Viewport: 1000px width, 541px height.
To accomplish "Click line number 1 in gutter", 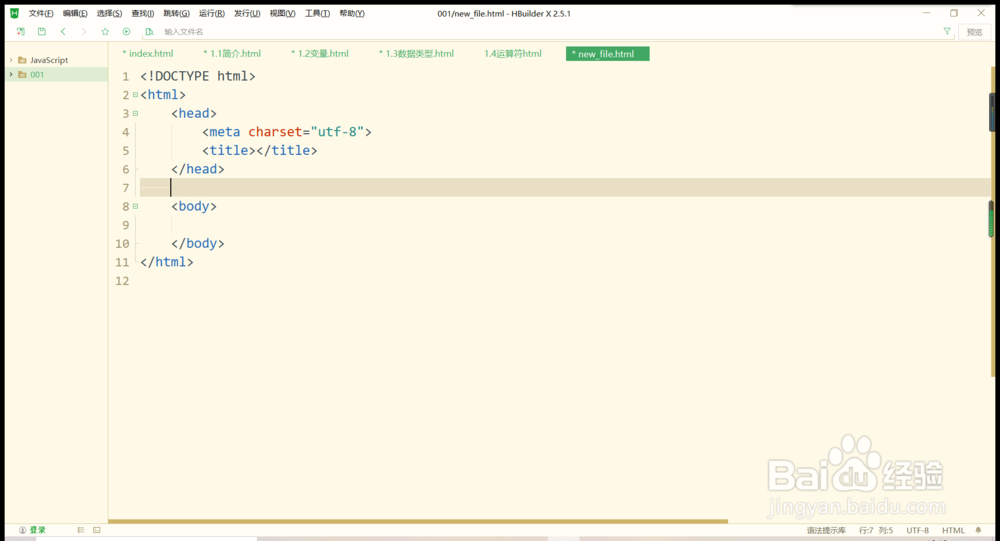I will click(126, 77).
